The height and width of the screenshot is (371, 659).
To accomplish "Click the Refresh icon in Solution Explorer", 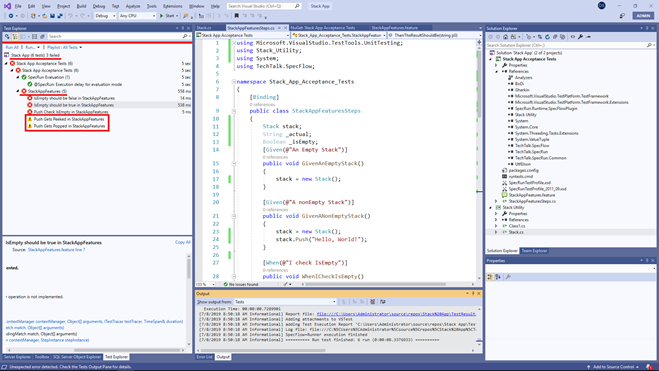I will [x=547, y=37].
